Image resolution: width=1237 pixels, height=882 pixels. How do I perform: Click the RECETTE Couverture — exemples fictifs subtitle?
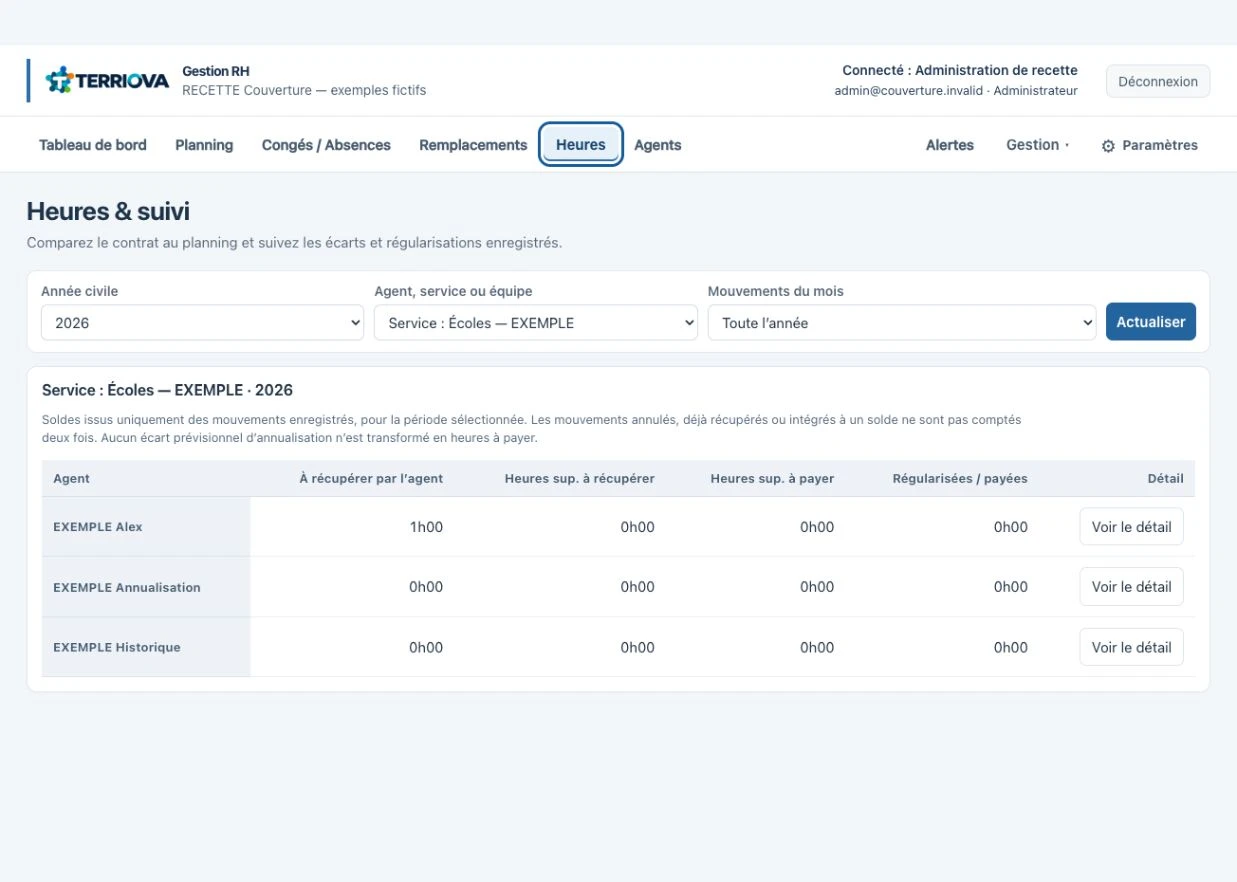click(304, 90)
